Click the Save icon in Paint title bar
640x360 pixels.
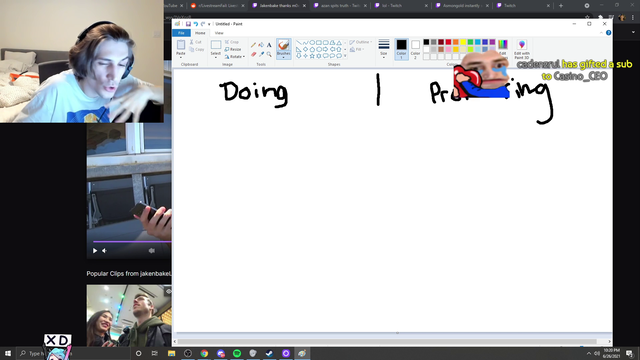click(x=188, y=24)
